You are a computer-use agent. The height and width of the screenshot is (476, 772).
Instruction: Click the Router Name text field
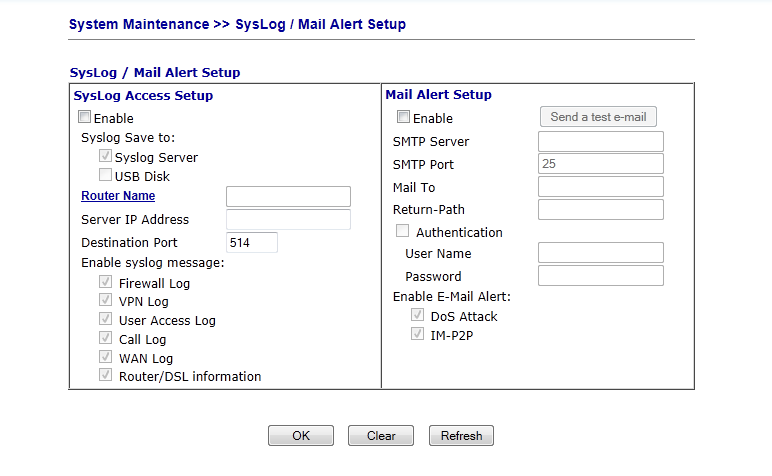288,196
